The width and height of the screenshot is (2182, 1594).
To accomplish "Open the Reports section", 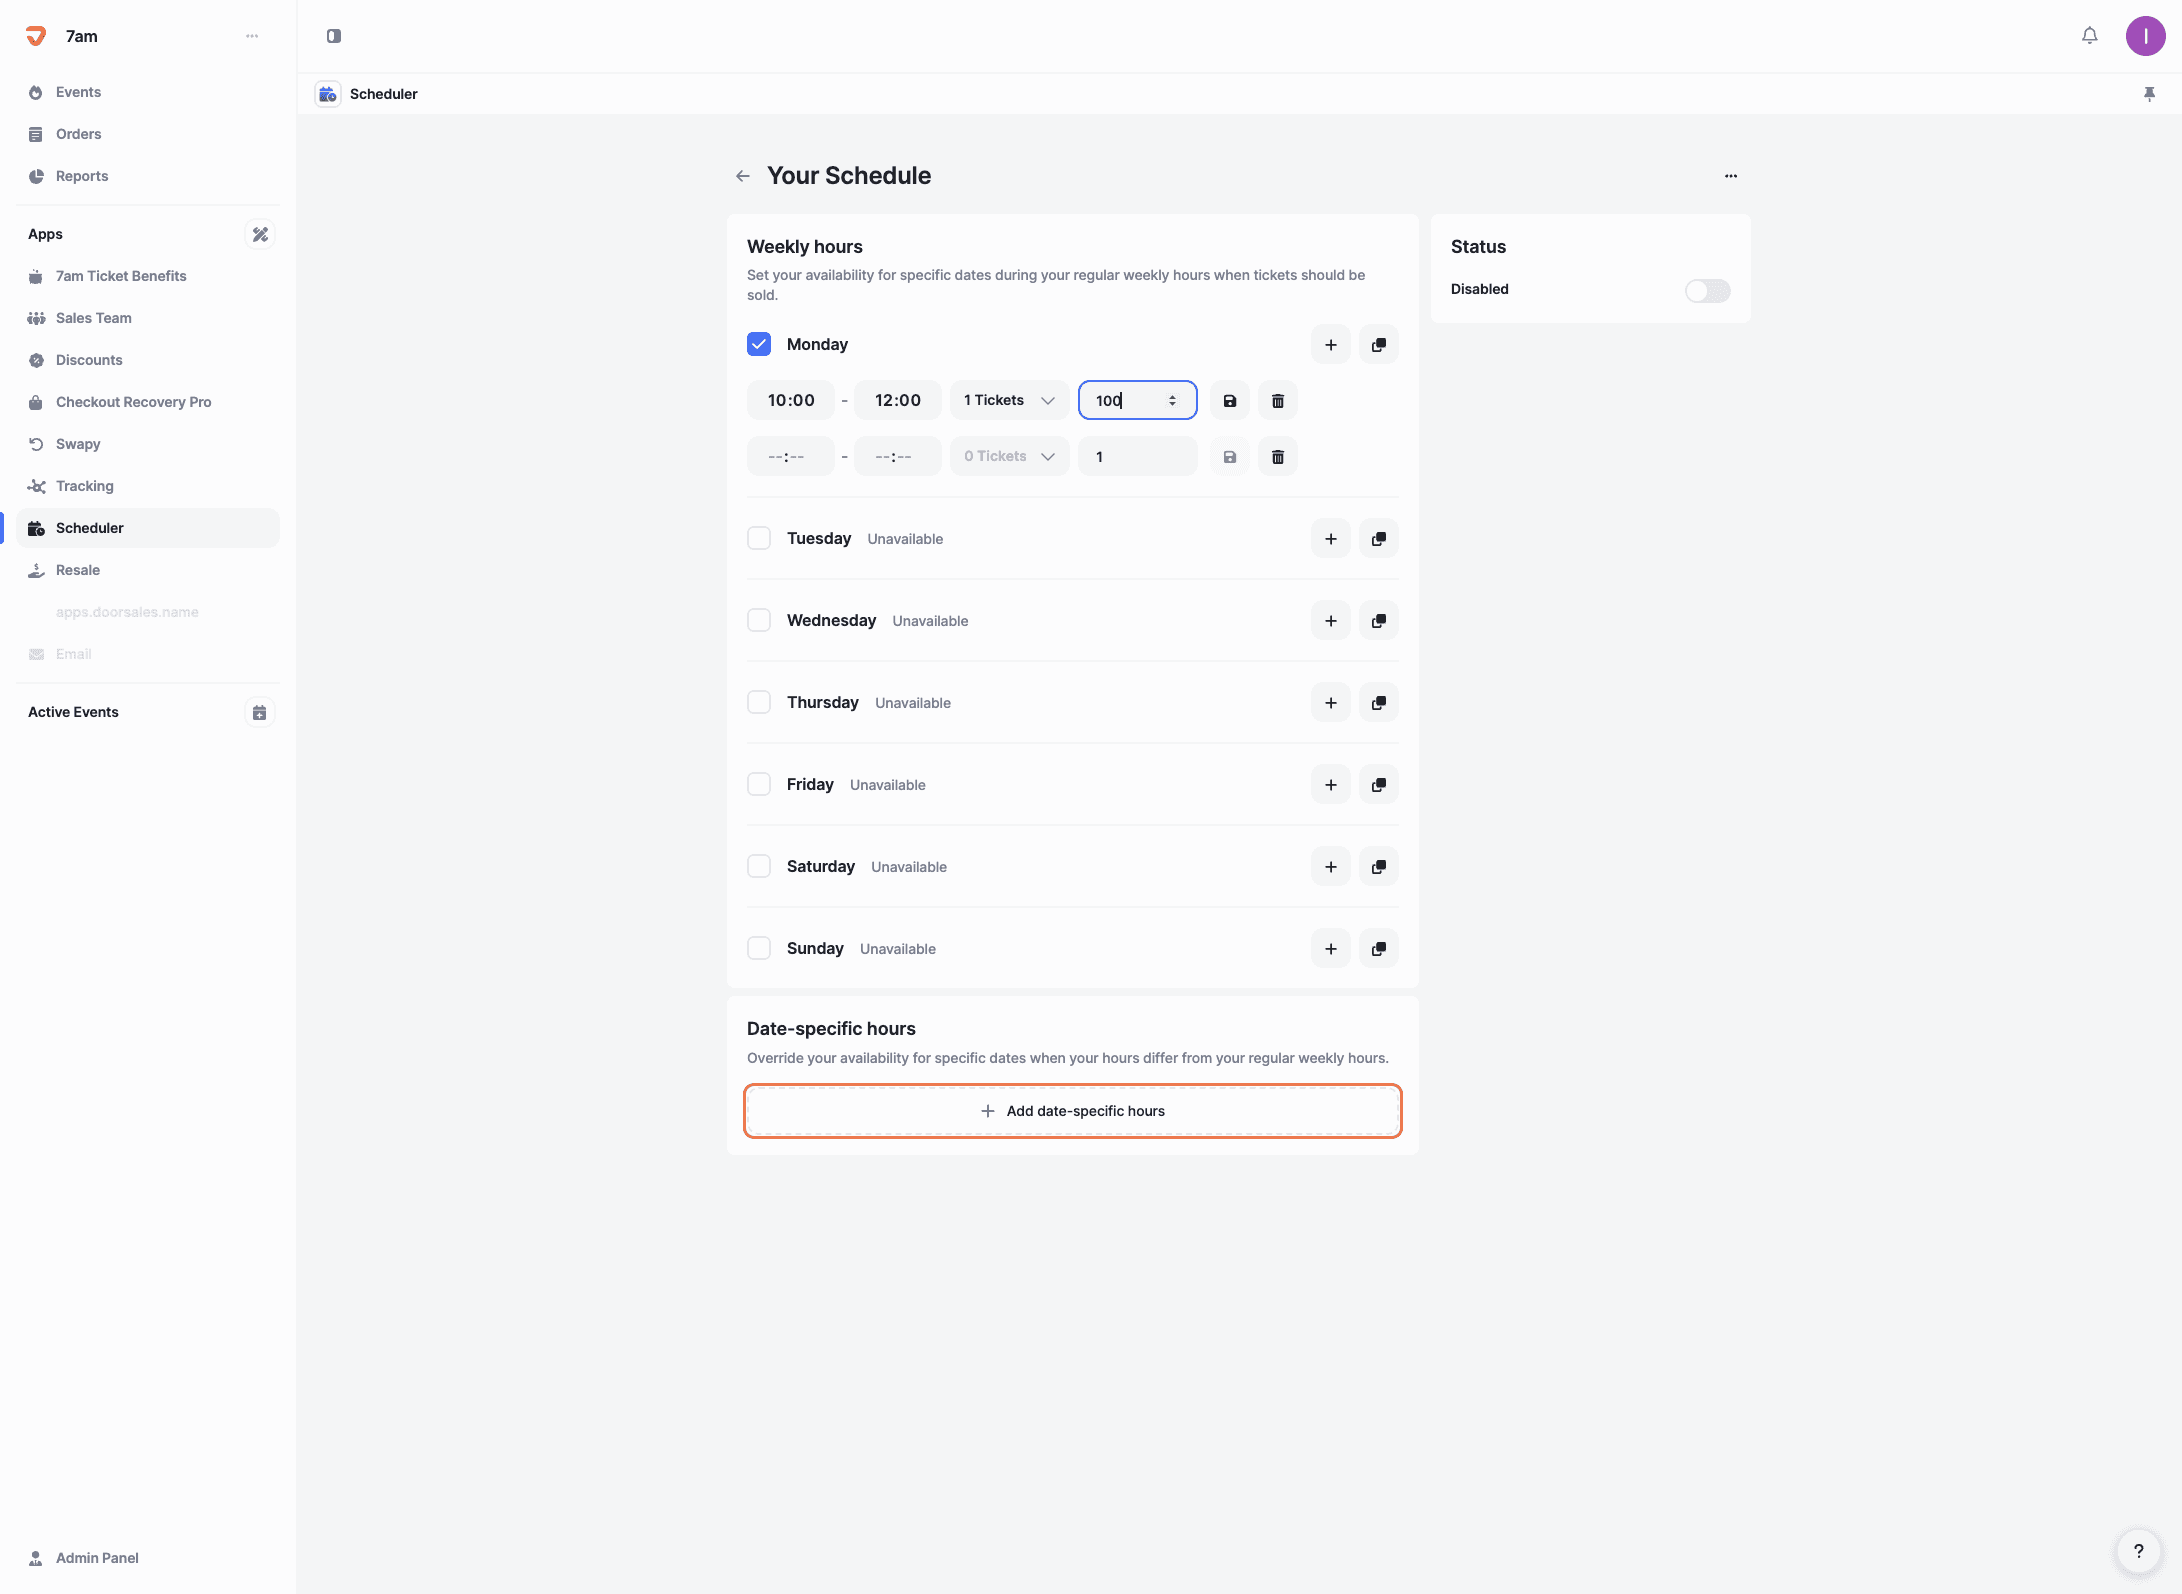I will point(82,176).
